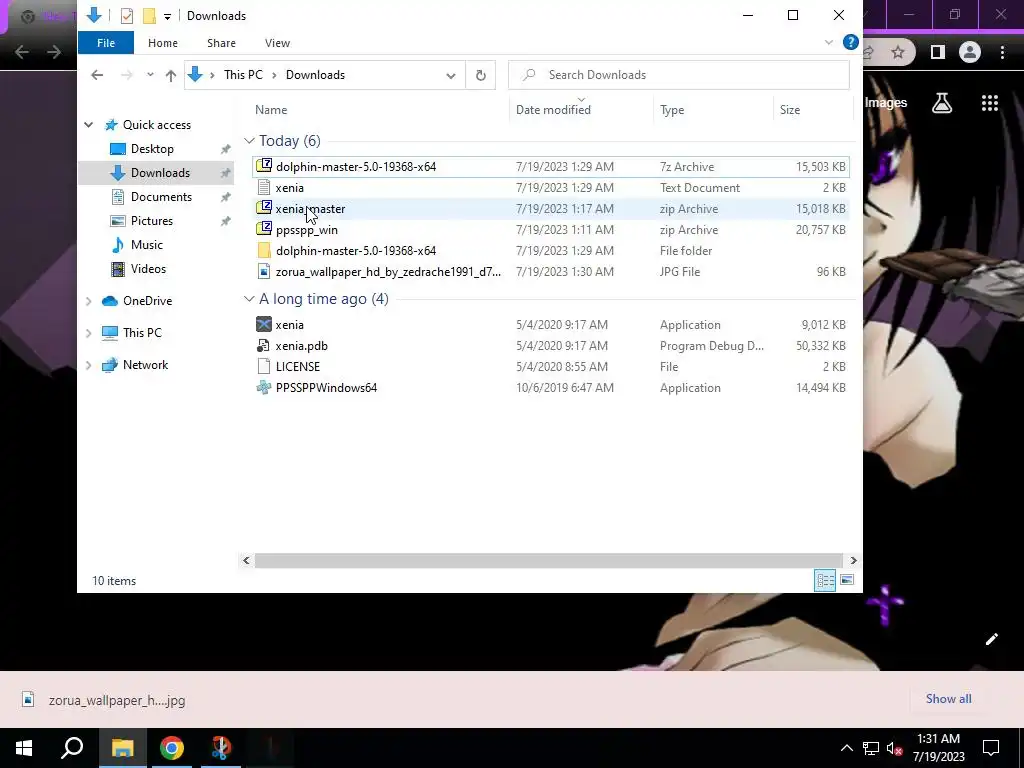1024x768 pixels.
Task: Click the 15,018 KB size cell
Action: point(821,209)
